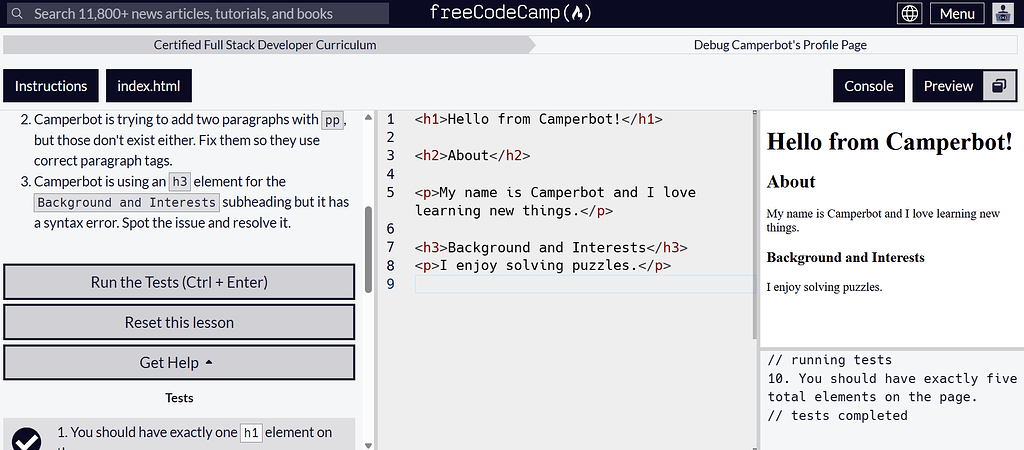Reset this lesson
This screenshot has height=450, width=1024.
pyautogui.click(x=179, y=323)
